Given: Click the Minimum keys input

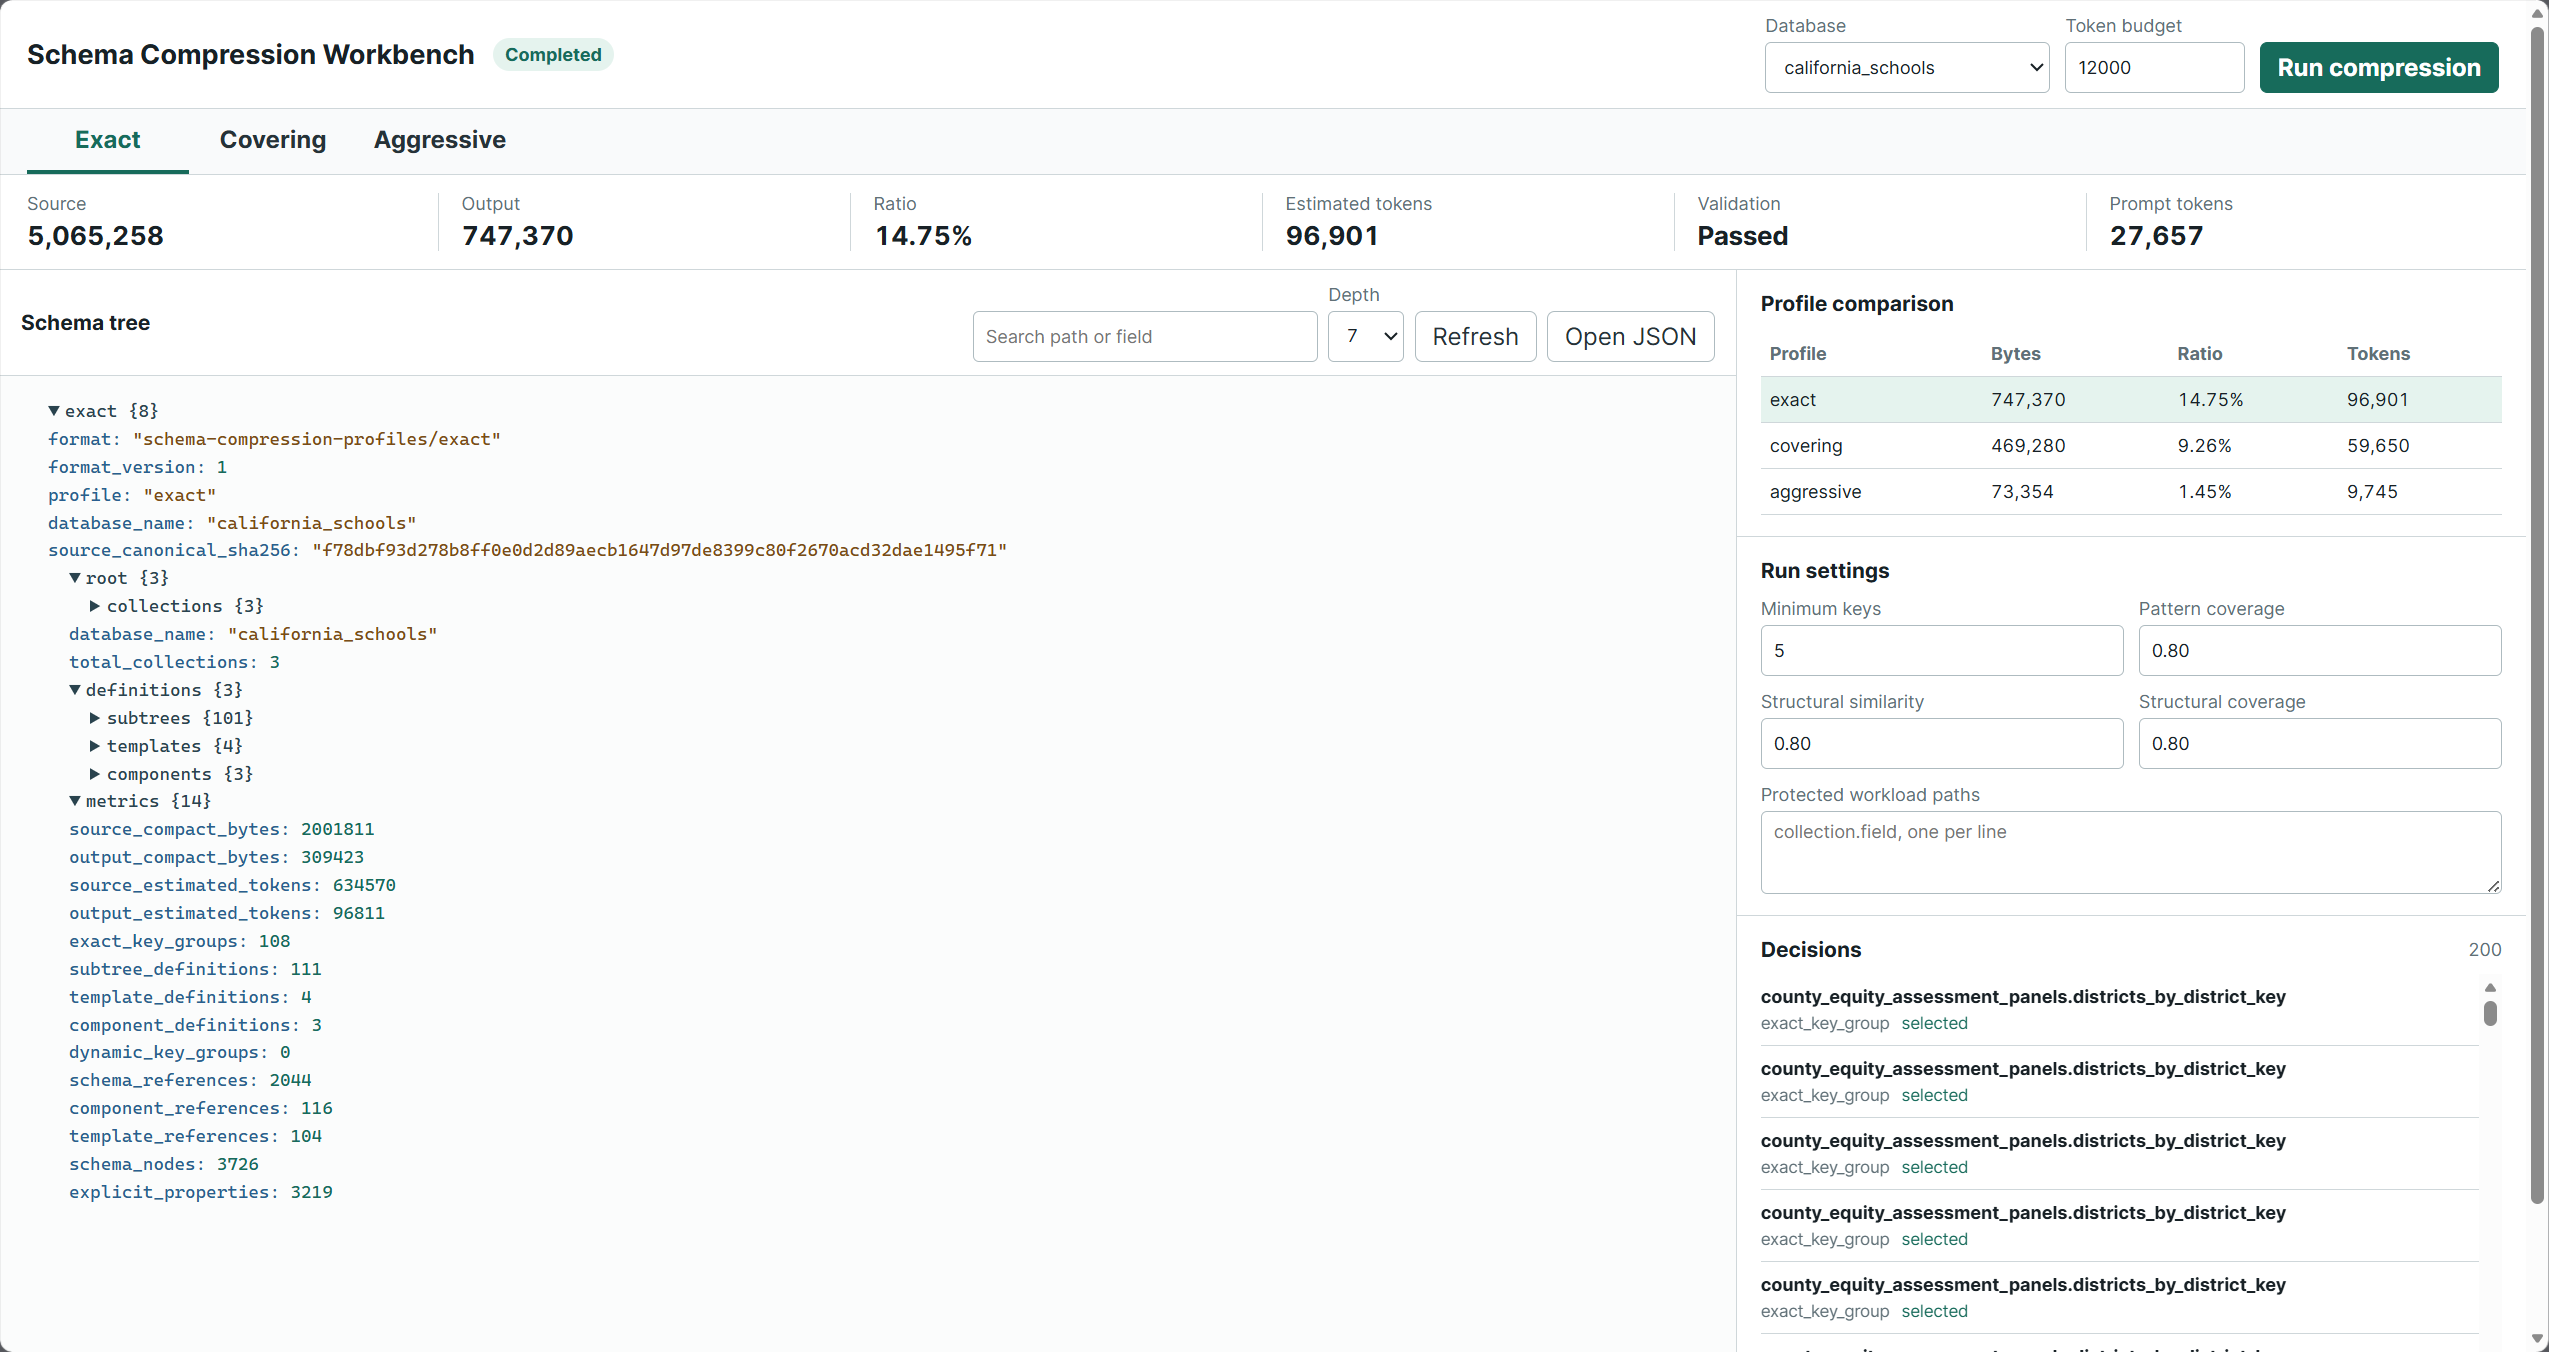Looking at the screenshot, I should click(1941, 651).
